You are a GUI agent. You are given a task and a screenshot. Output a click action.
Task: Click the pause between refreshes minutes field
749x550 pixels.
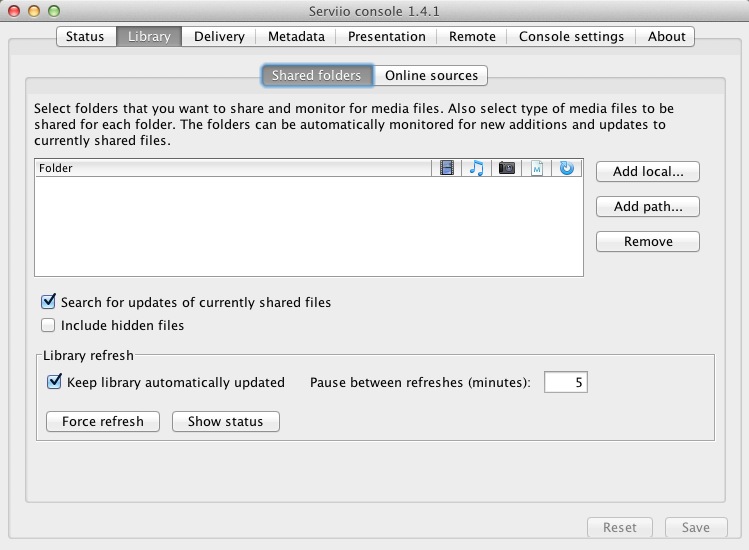[x=566, y=382]
